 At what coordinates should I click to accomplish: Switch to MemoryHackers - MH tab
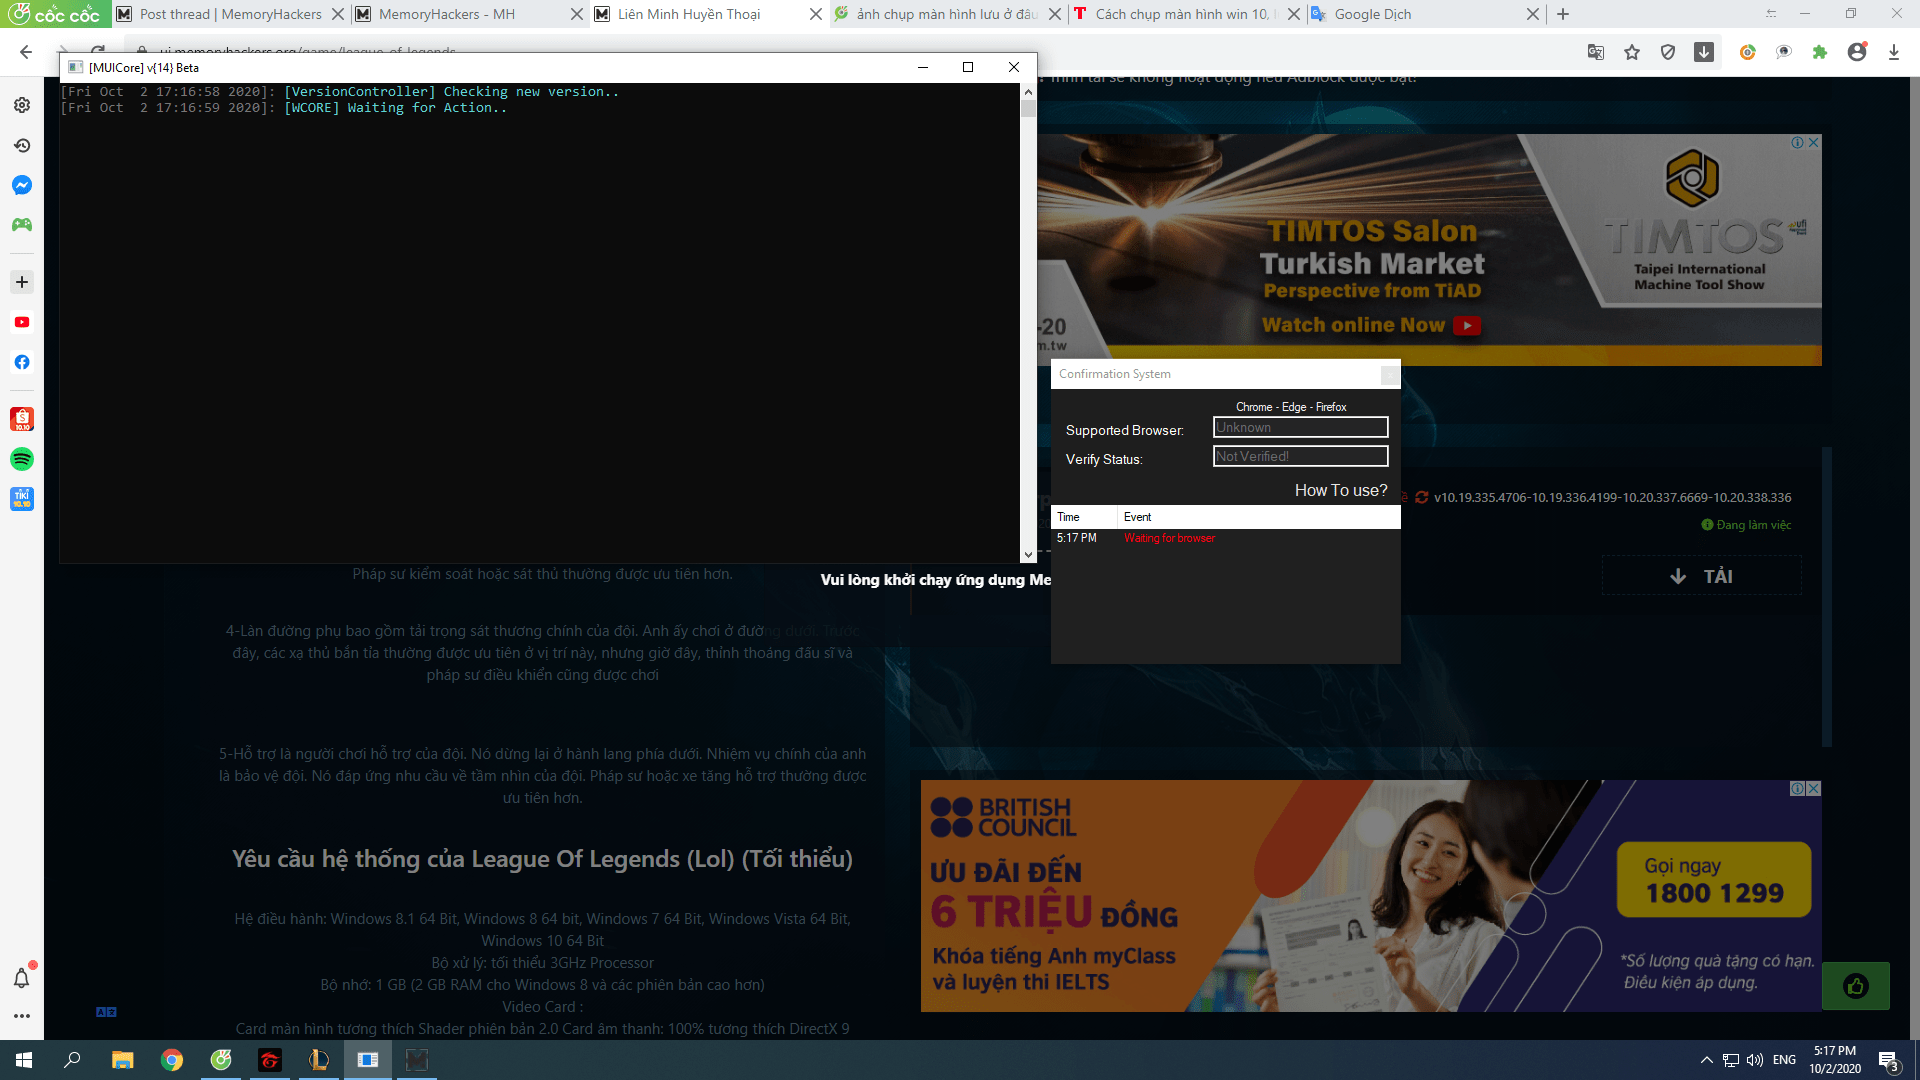pos(470,14)
